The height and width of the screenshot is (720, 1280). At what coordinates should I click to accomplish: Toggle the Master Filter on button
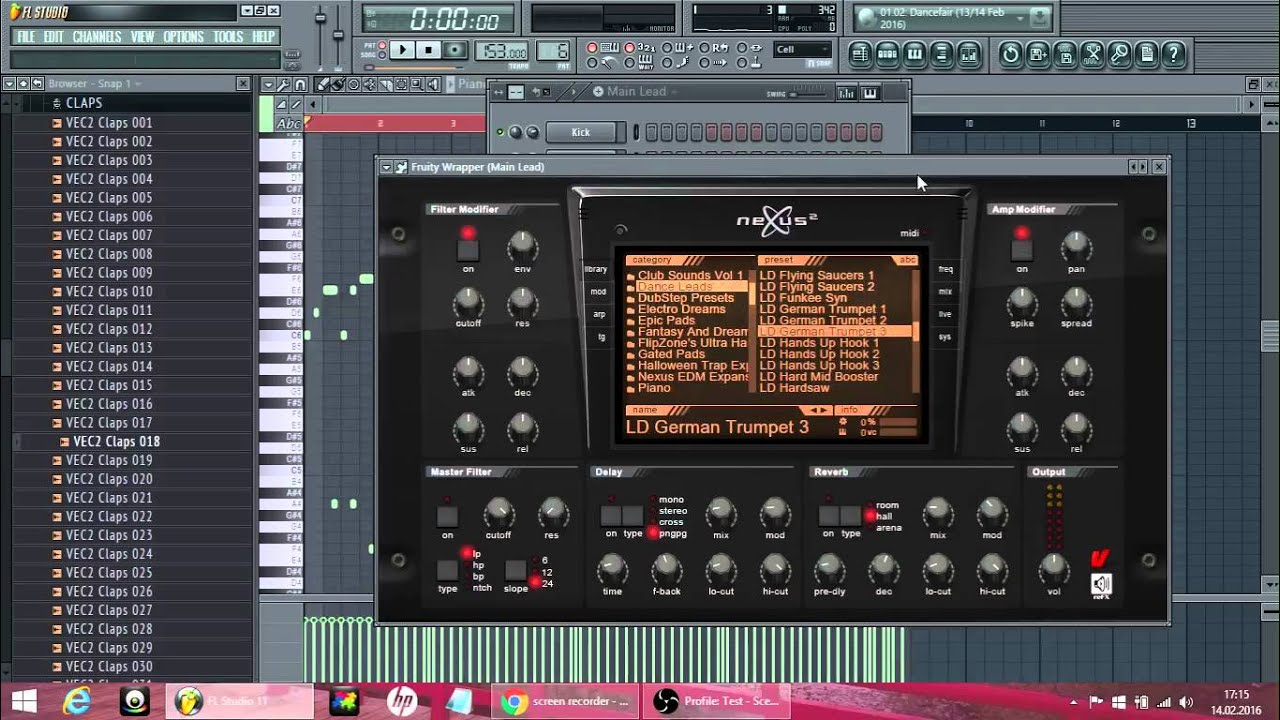(447, 516)
